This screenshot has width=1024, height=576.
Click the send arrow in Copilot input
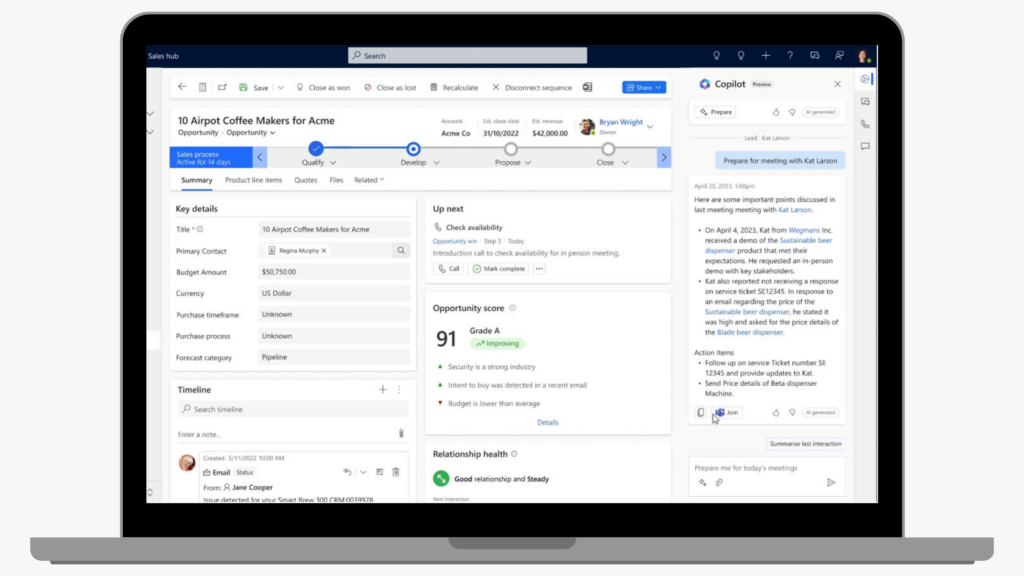830,482
